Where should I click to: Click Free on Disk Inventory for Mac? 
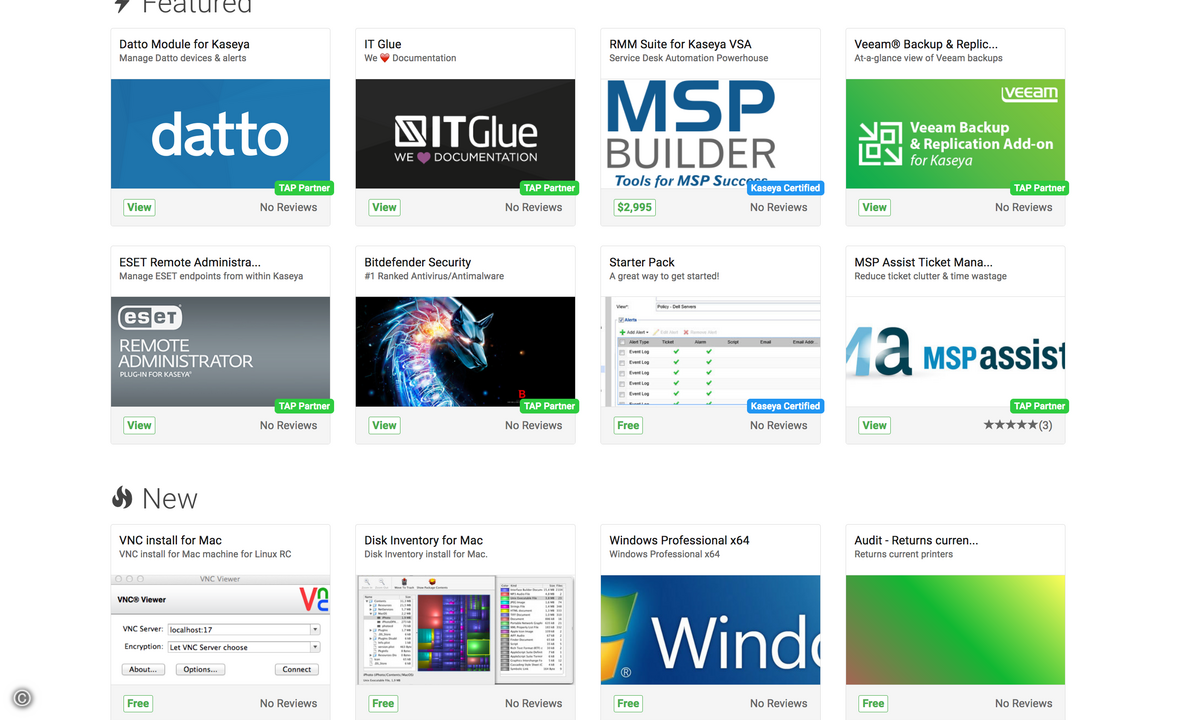pyautogui.click(x=383, y=703)
